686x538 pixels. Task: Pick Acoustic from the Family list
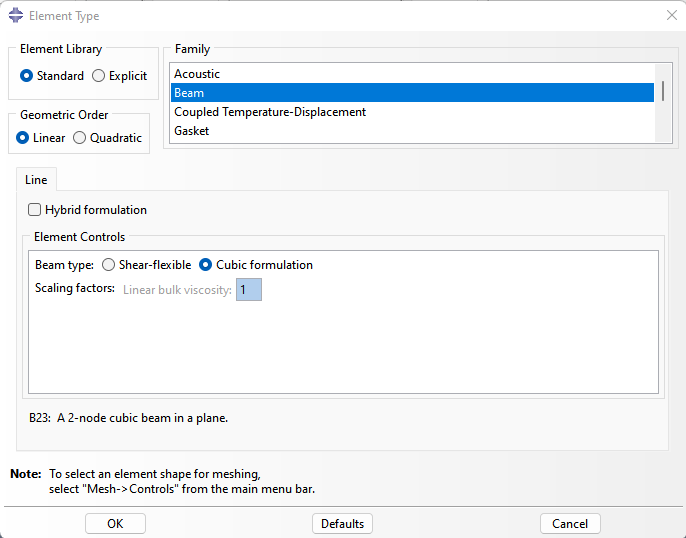[x=412, y=74]
